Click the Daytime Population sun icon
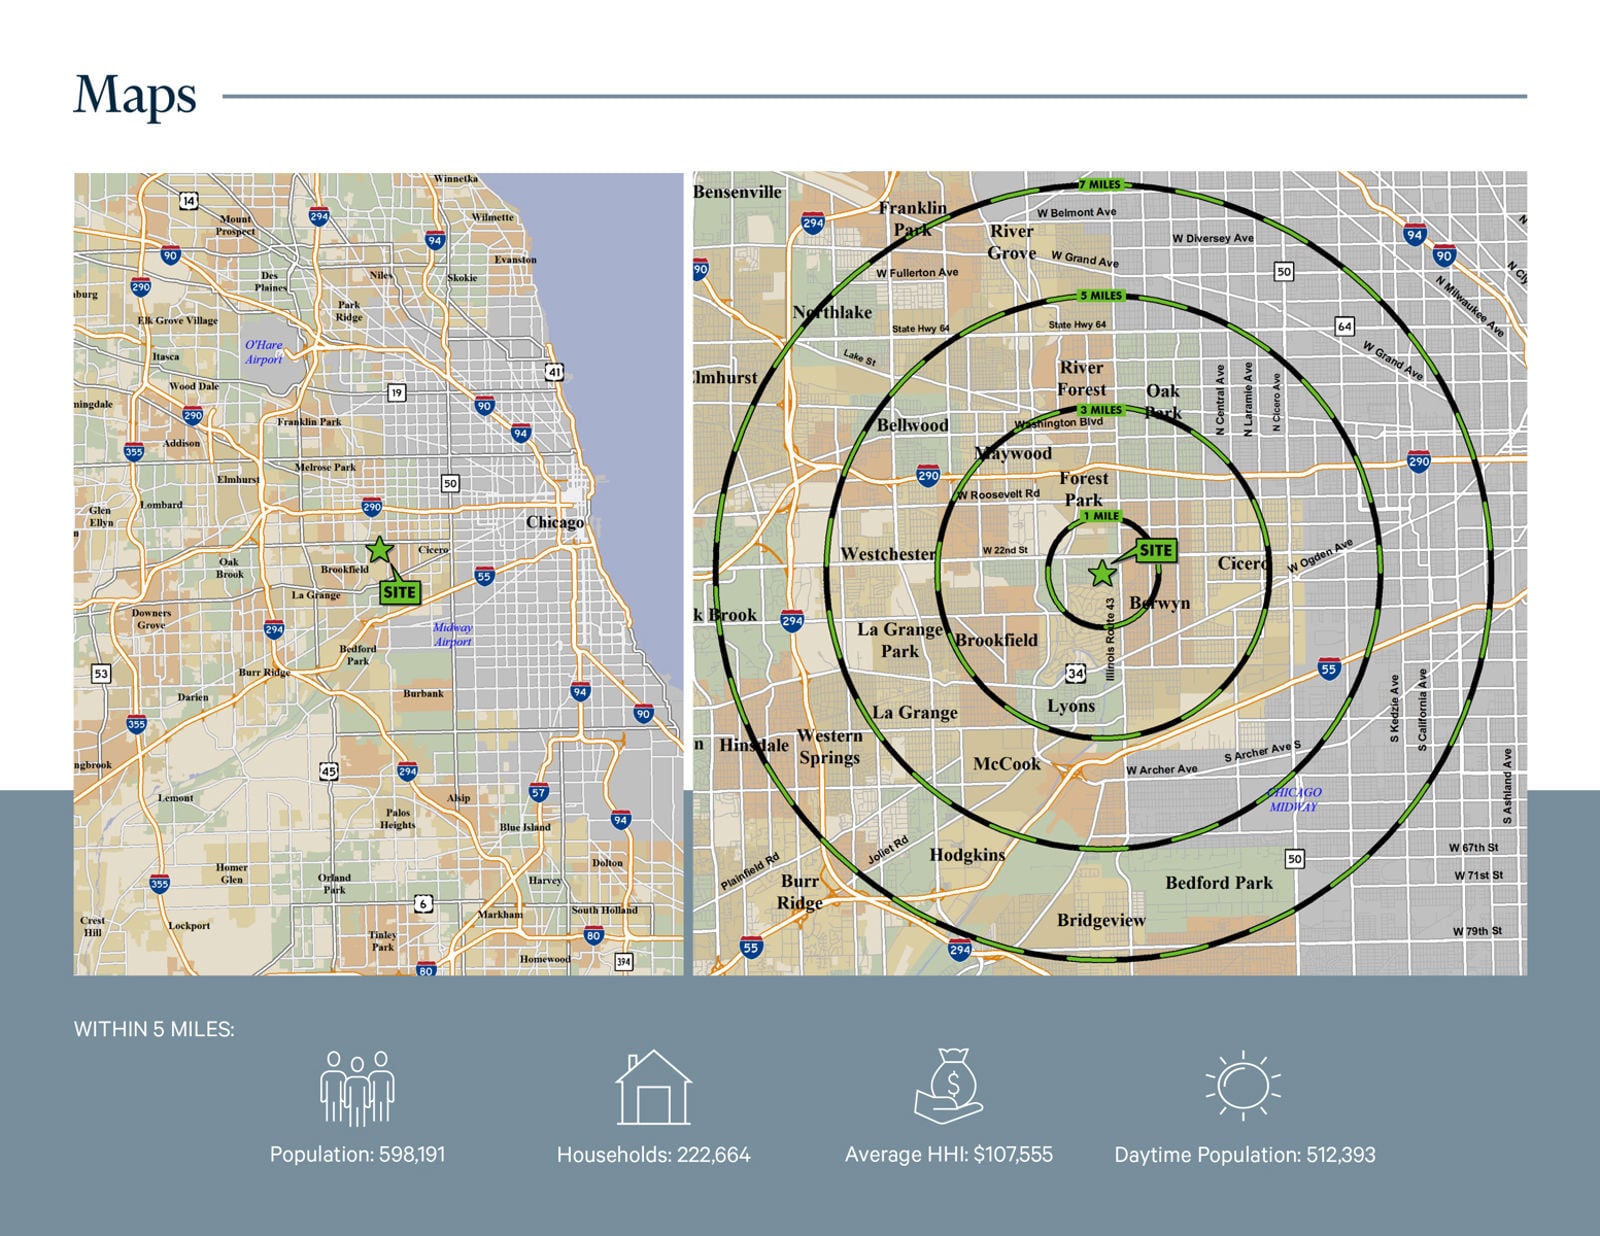Viewport: 1600px width, 1236px height. [1243, 1085]
